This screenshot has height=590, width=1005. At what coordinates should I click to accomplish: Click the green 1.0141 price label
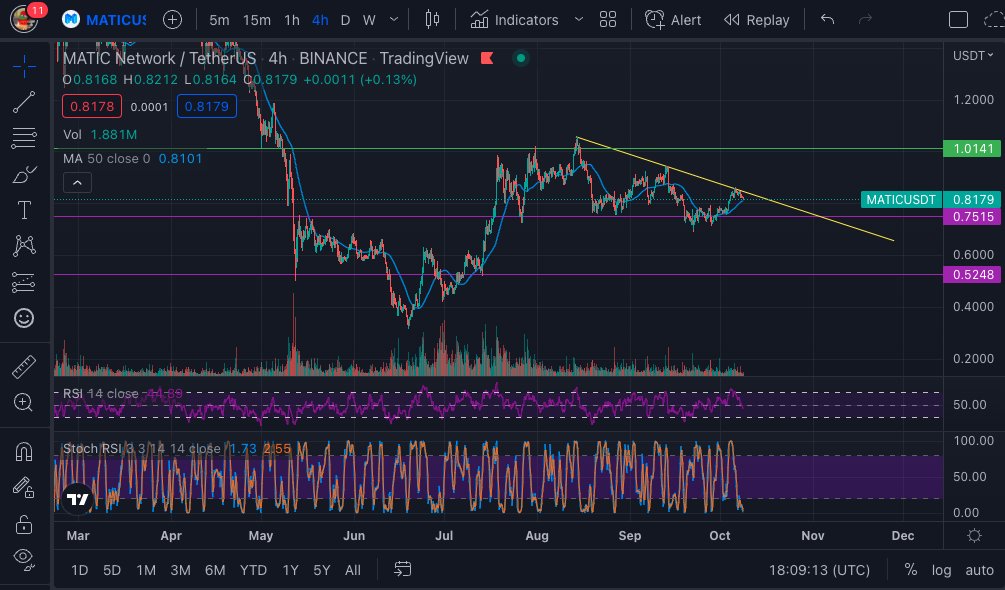click(972, 149)
